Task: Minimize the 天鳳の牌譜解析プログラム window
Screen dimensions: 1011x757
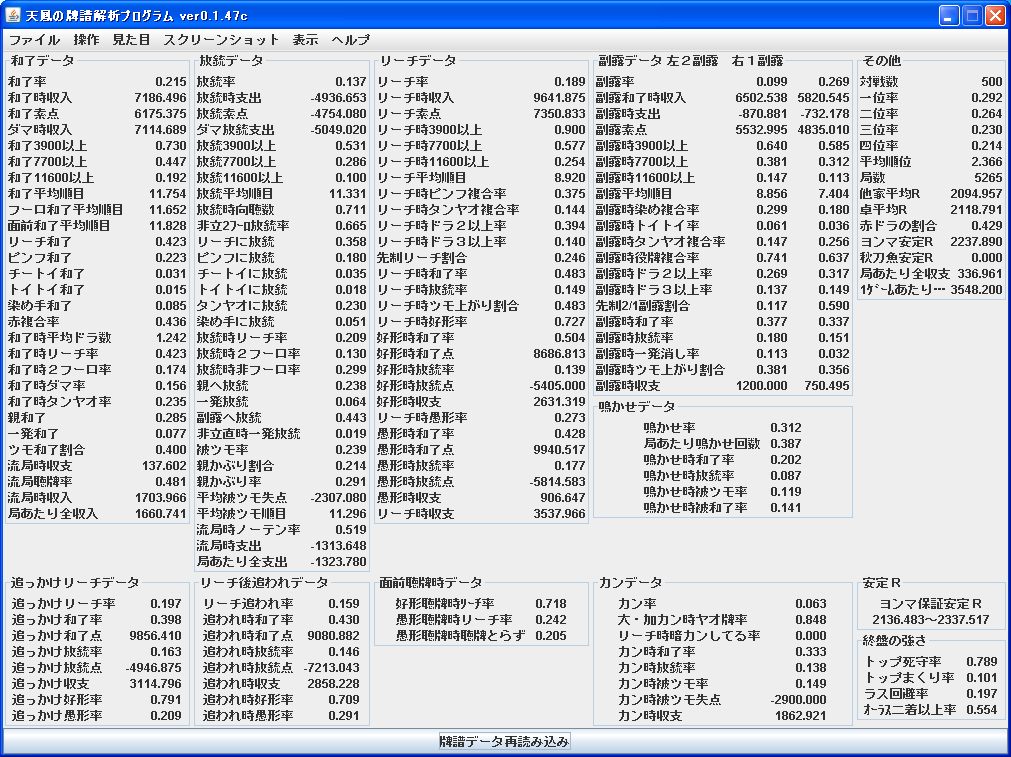Action: [x=948, y=15]
